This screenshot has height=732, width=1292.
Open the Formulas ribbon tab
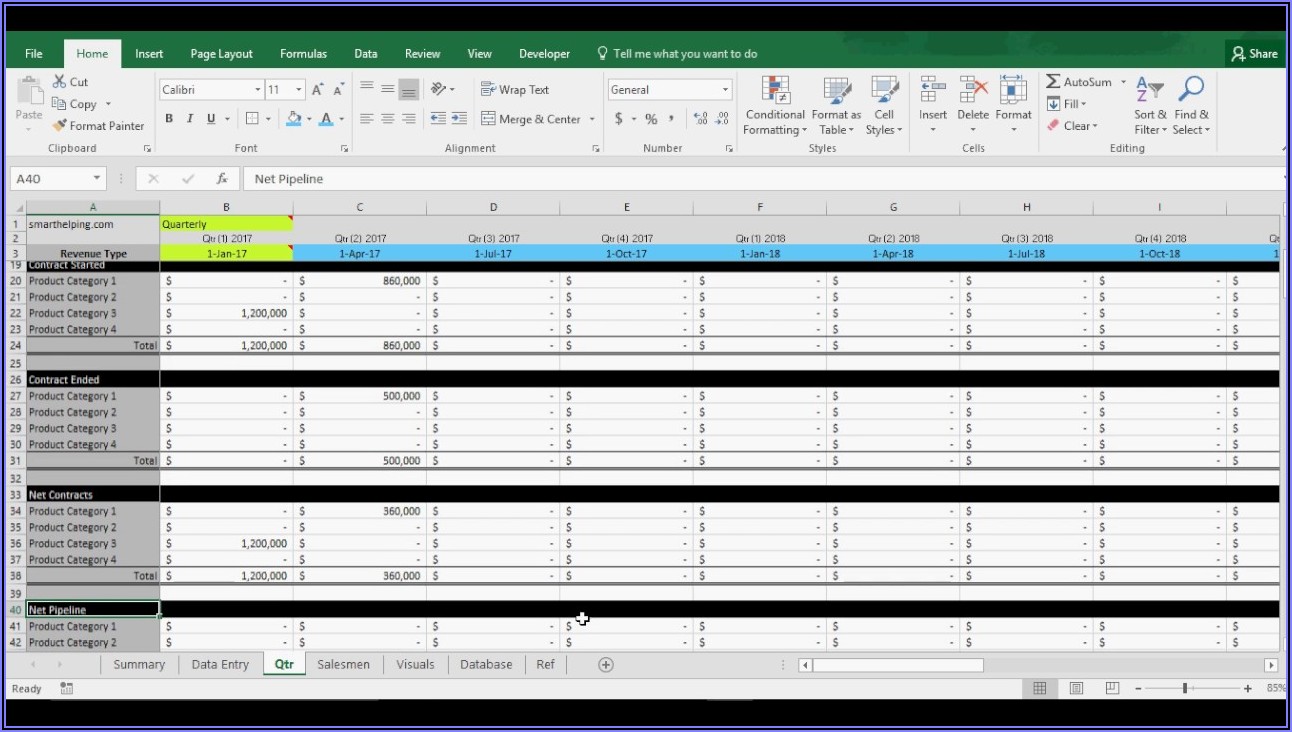pos(303,54)
